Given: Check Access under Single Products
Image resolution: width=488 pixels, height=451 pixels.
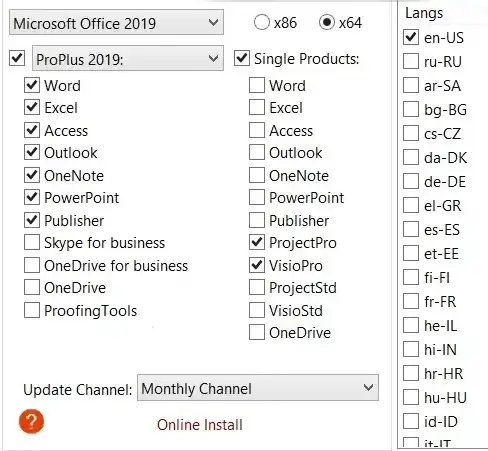Looking at the screenshot, I should (x=257, y=130).
